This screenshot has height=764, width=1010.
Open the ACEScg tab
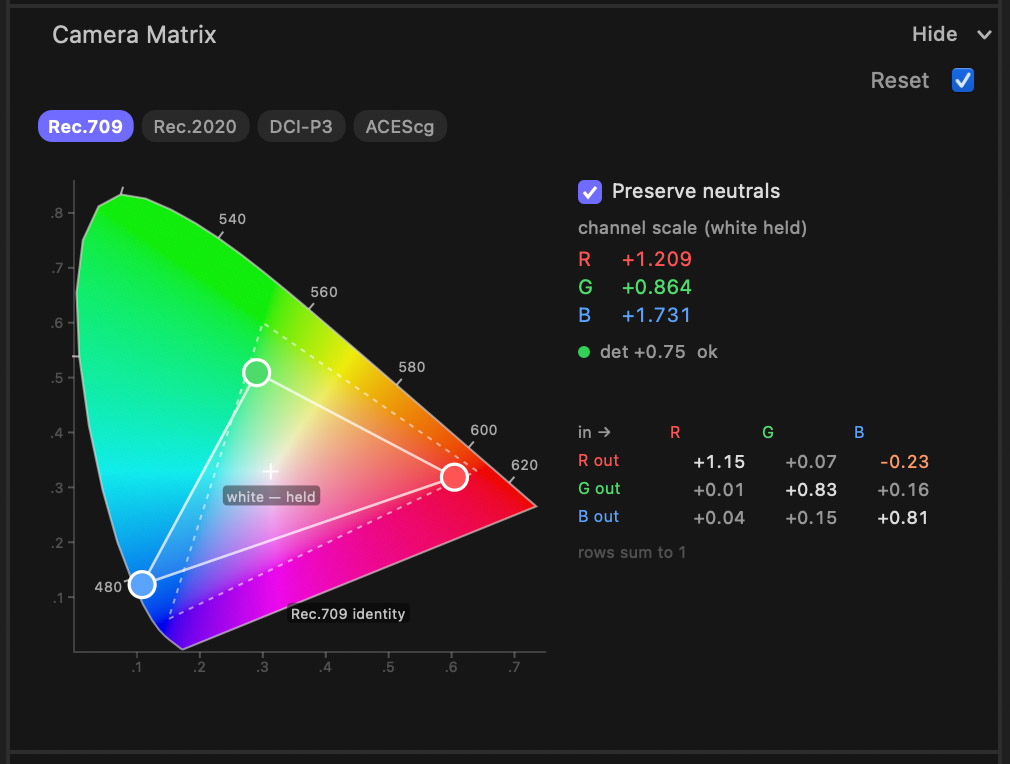[400, 126]
